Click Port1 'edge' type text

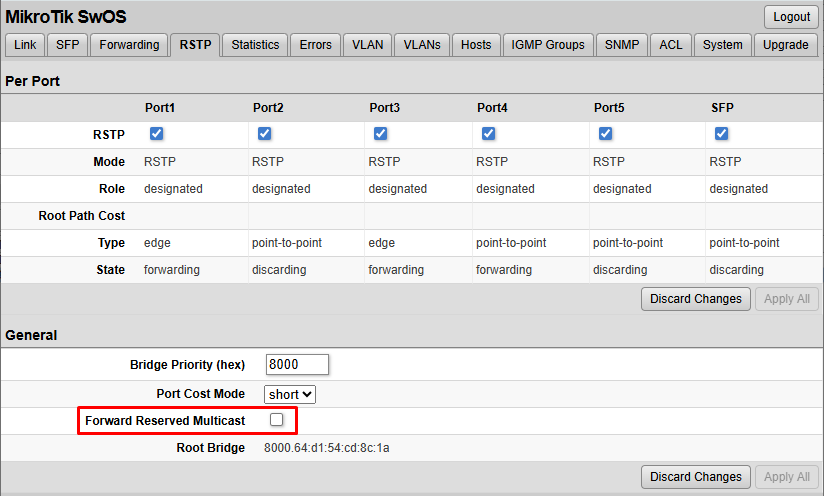pyautogui.click(x=157, y=243)
